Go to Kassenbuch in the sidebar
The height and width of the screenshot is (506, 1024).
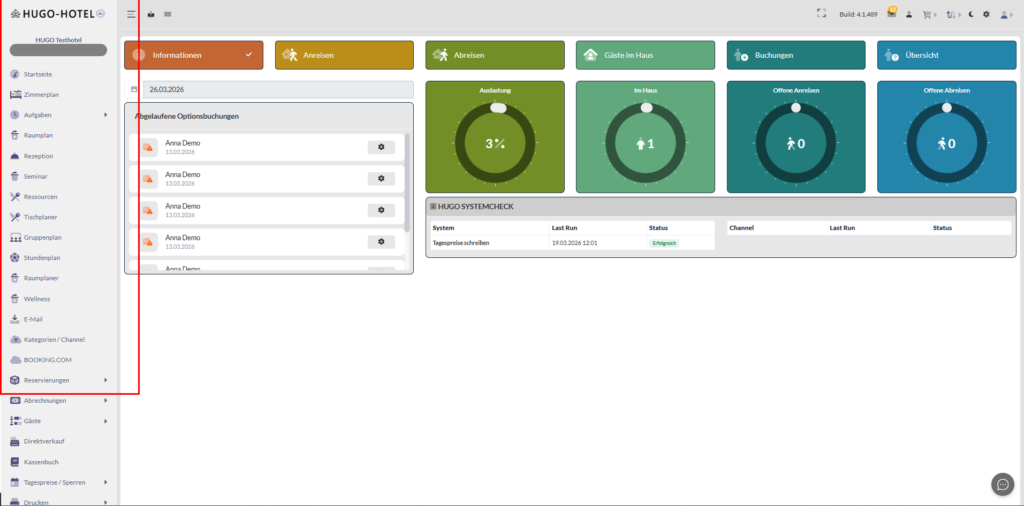(x=42, y=462)
